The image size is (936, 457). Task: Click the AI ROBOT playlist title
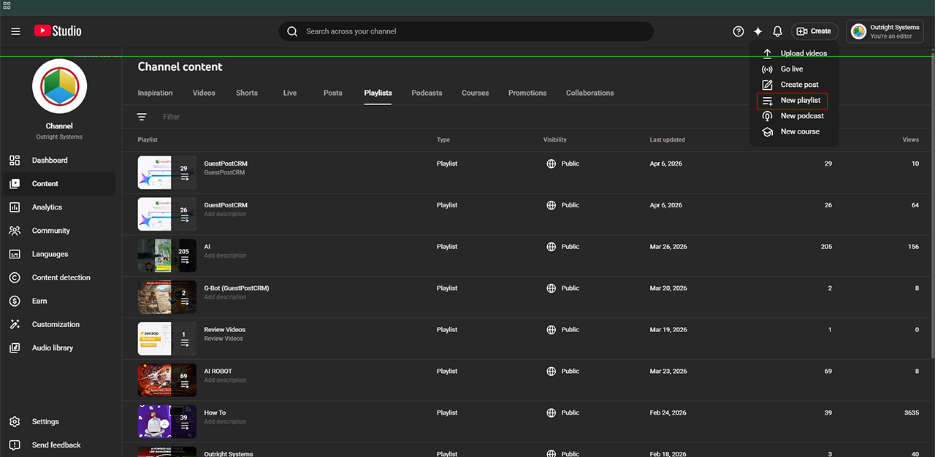218,371
